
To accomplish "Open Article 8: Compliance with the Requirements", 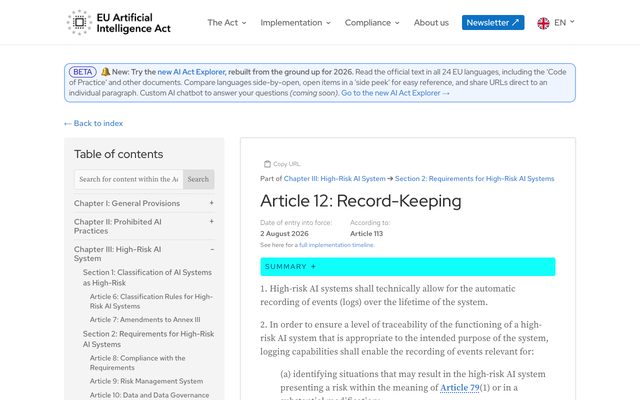I will [138, 363].
